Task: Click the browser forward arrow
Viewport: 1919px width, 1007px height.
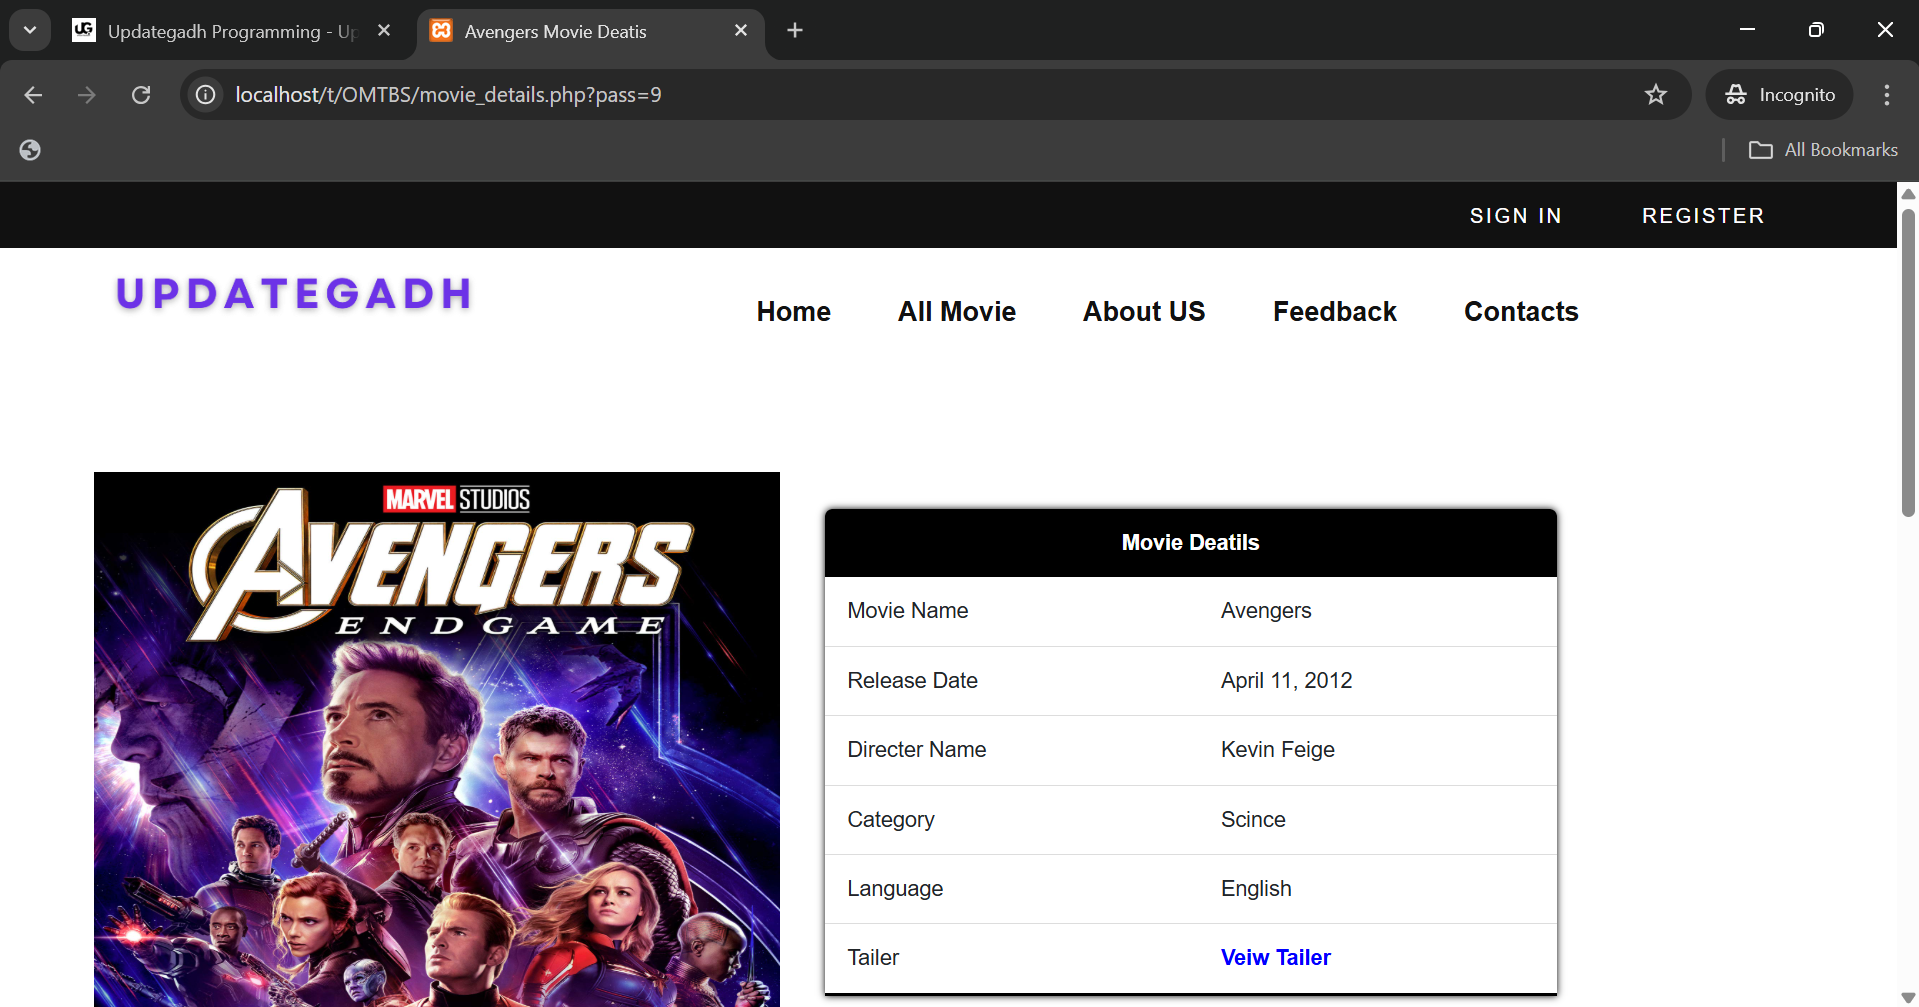Action: 87,95
